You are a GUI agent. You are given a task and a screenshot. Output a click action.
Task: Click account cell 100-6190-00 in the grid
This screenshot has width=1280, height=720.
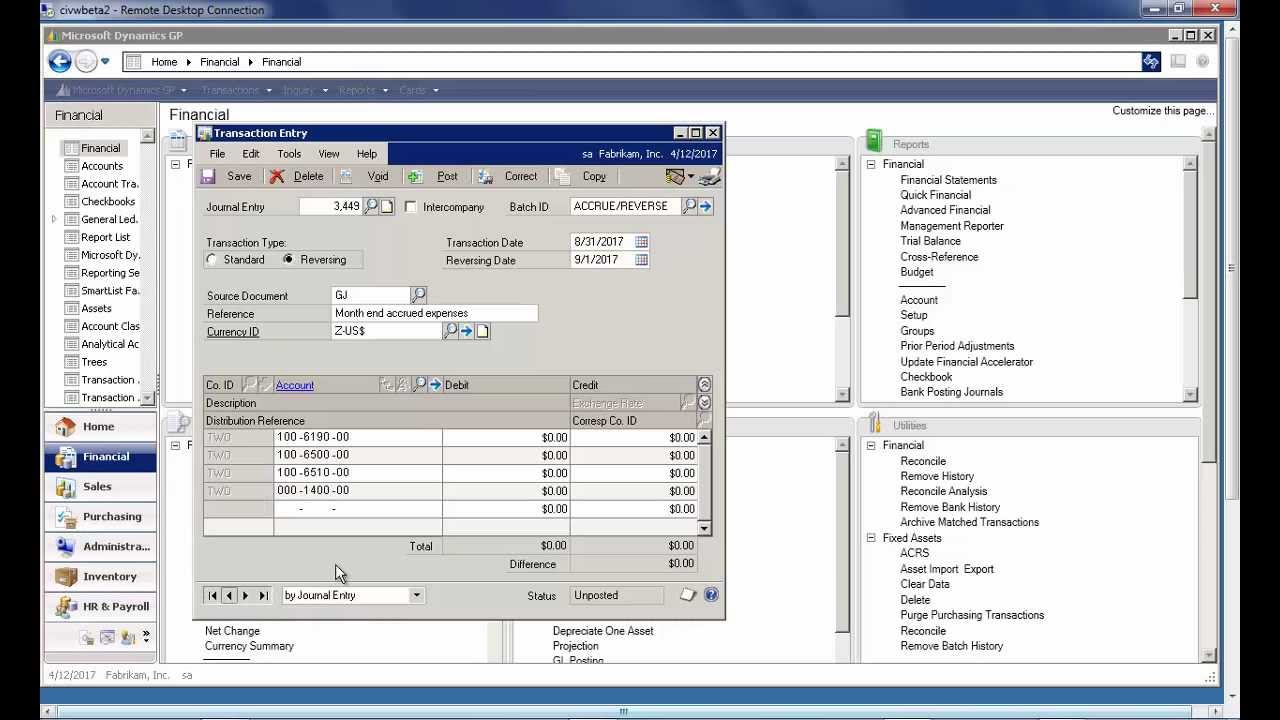tap(358, 437)
